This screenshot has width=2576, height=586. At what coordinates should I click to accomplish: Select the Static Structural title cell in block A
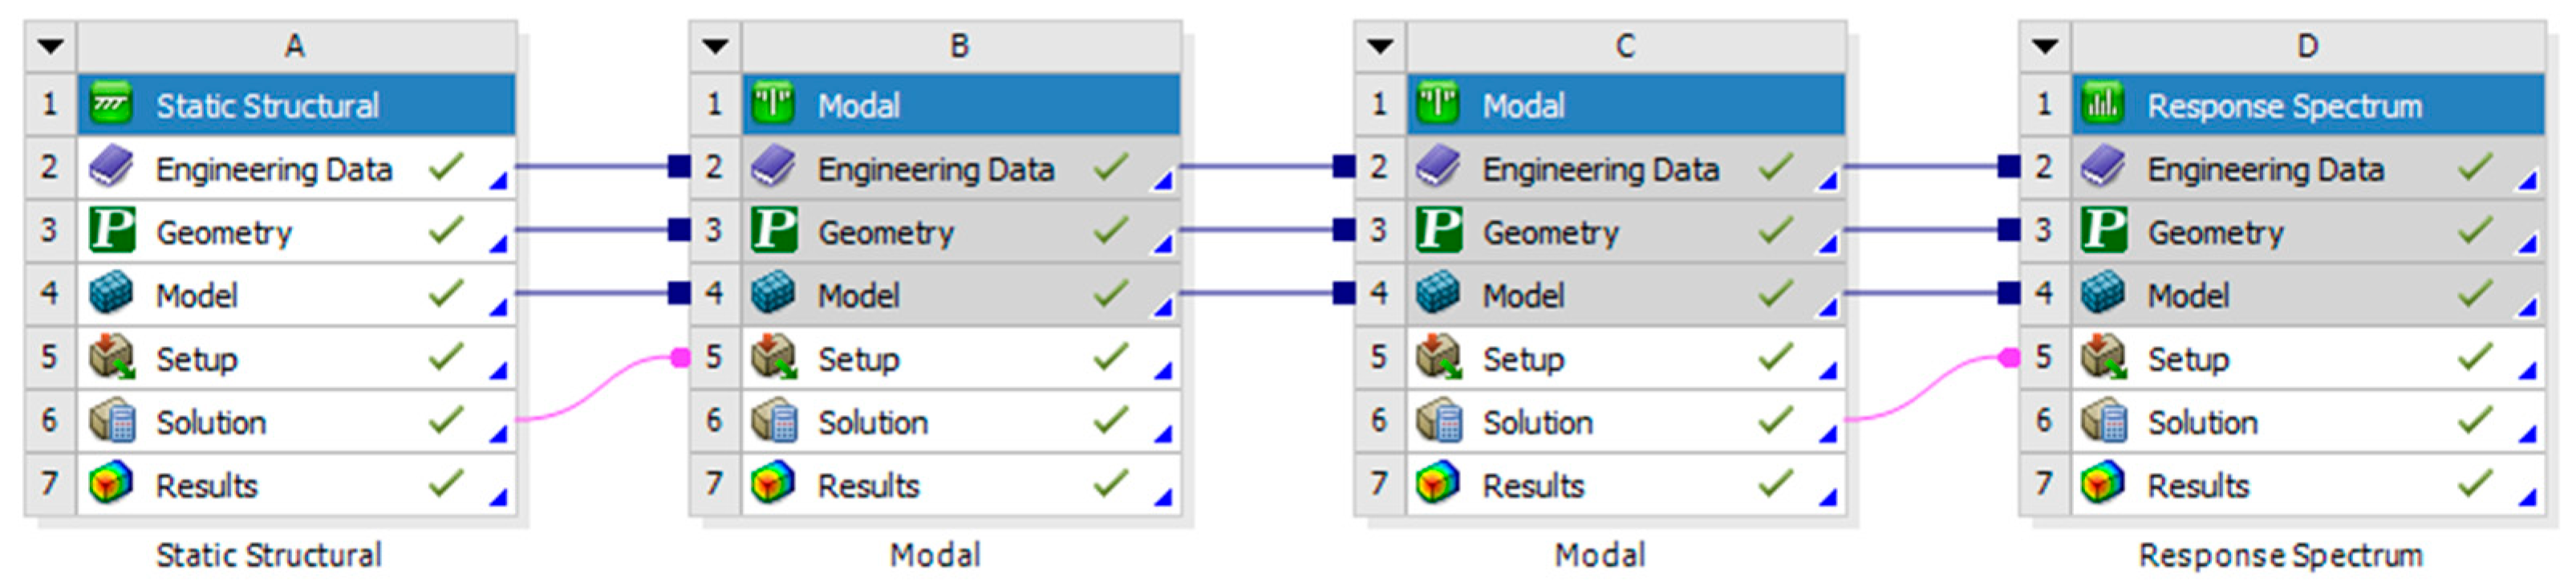point(267,105)
